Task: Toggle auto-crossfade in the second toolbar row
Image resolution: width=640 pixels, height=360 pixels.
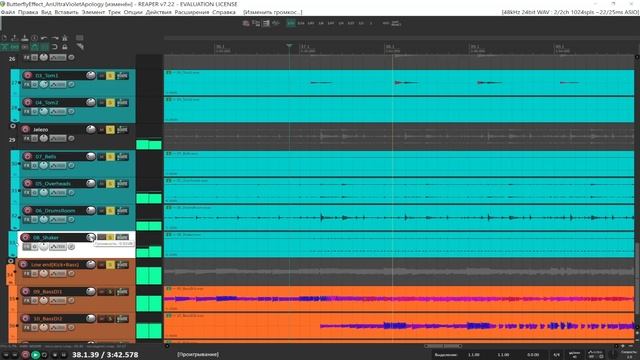Action: click(4, 47)
